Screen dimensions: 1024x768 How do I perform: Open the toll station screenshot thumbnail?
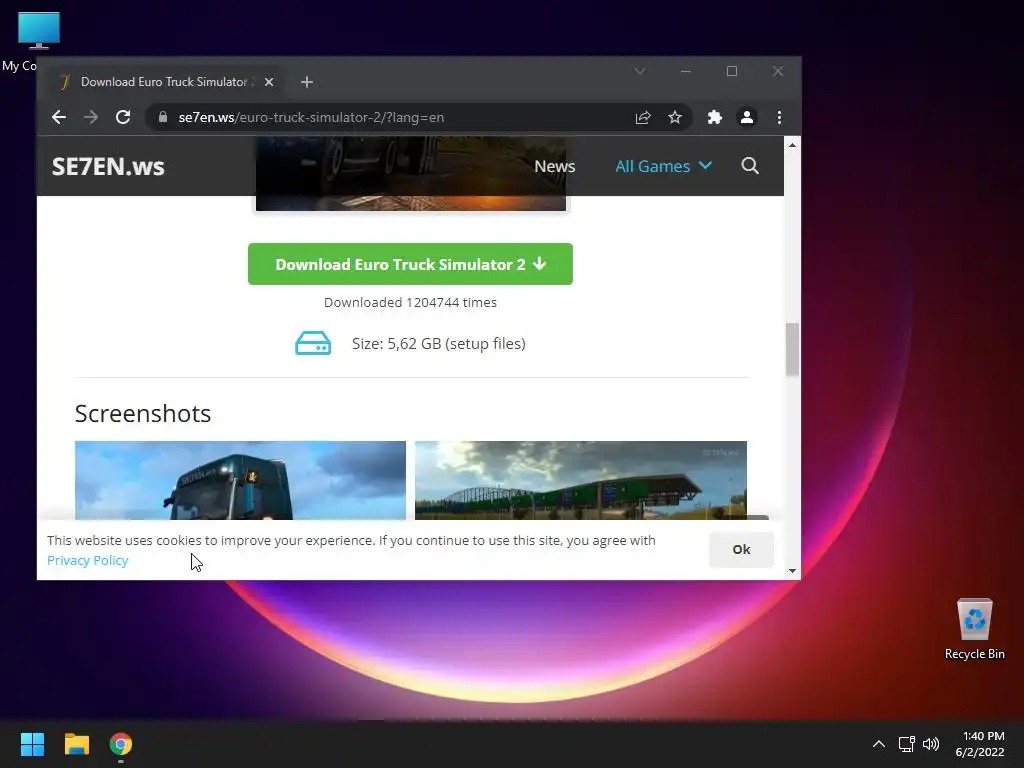[581, 480]
